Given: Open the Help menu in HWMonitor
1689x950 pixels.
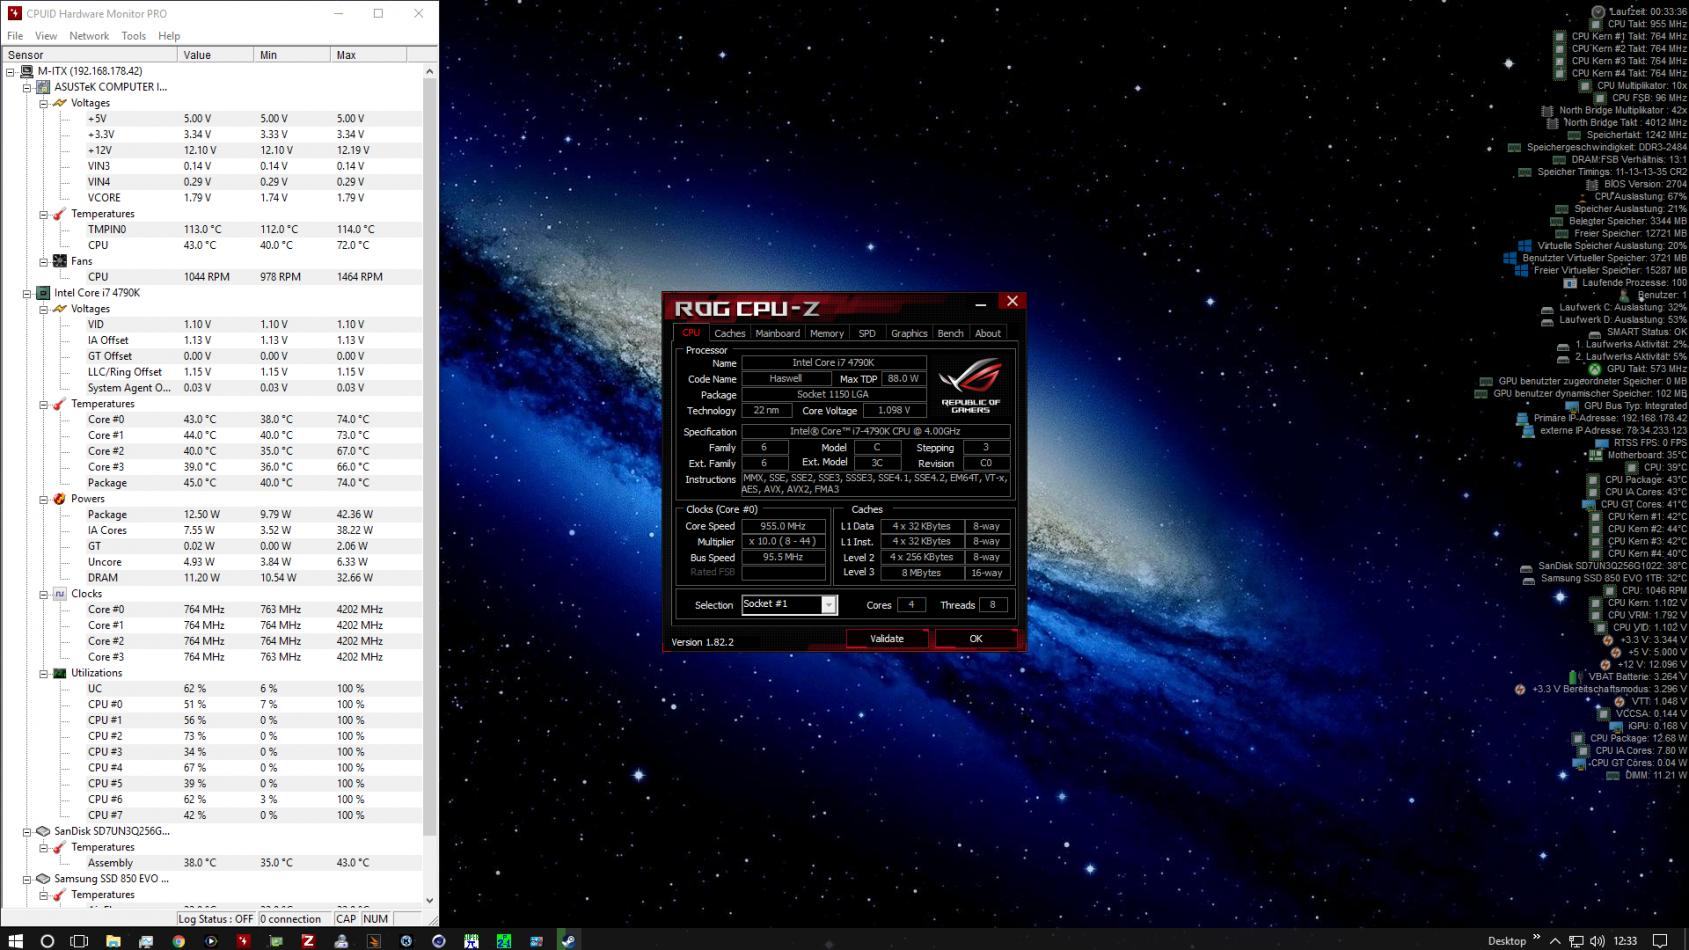Looking at the screenshot, I should (169, 36).
